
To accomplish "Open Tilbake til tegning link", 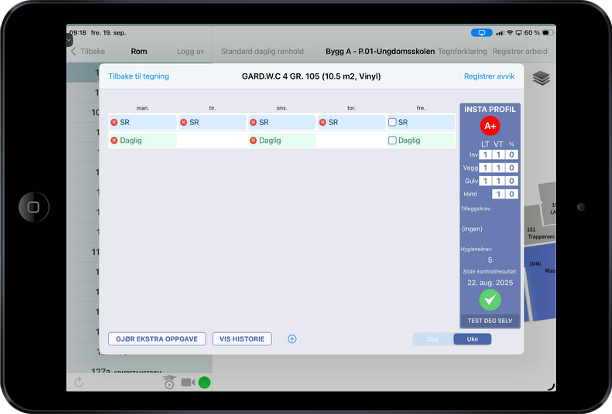I will (138, 76).
